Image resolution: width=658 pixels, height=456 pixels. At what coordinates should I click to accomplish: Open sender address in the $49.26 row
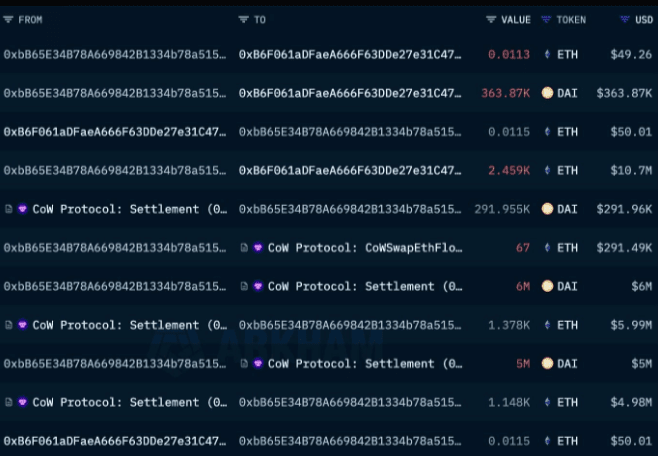click(115, 55)
